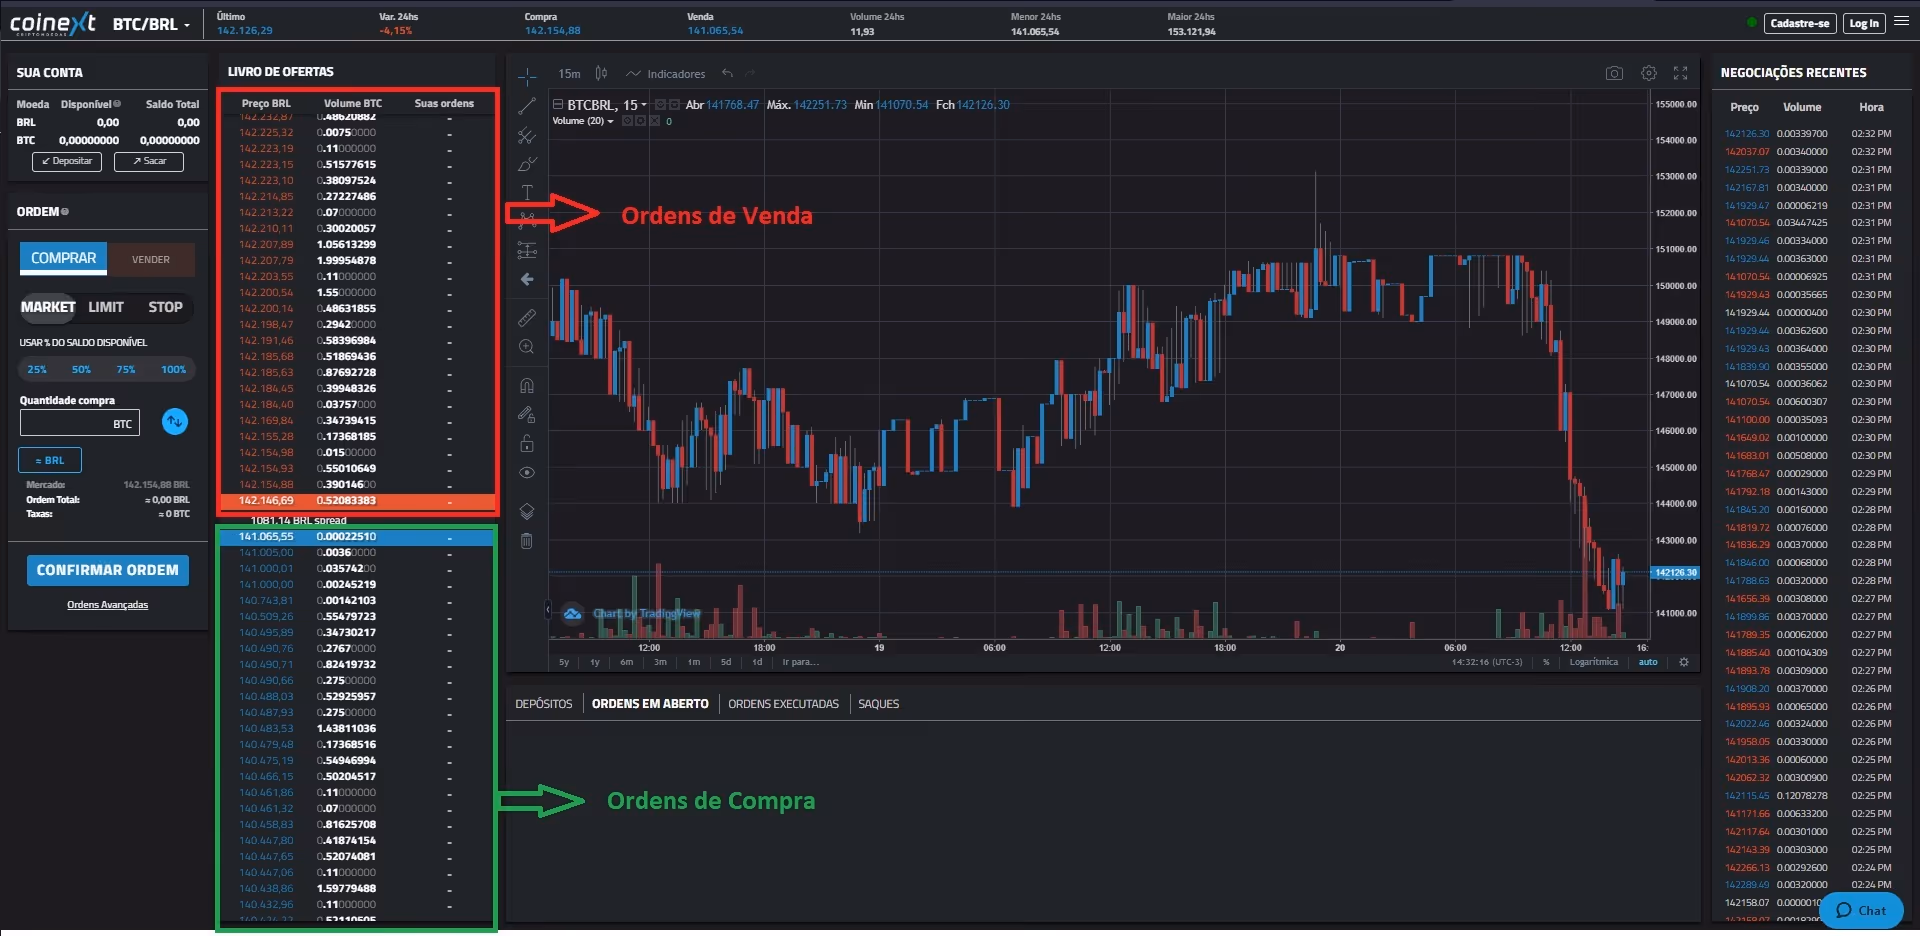Click the back arrow drawing-toolbar icon
The image size is (1920, 936).
tap(527, 280)
